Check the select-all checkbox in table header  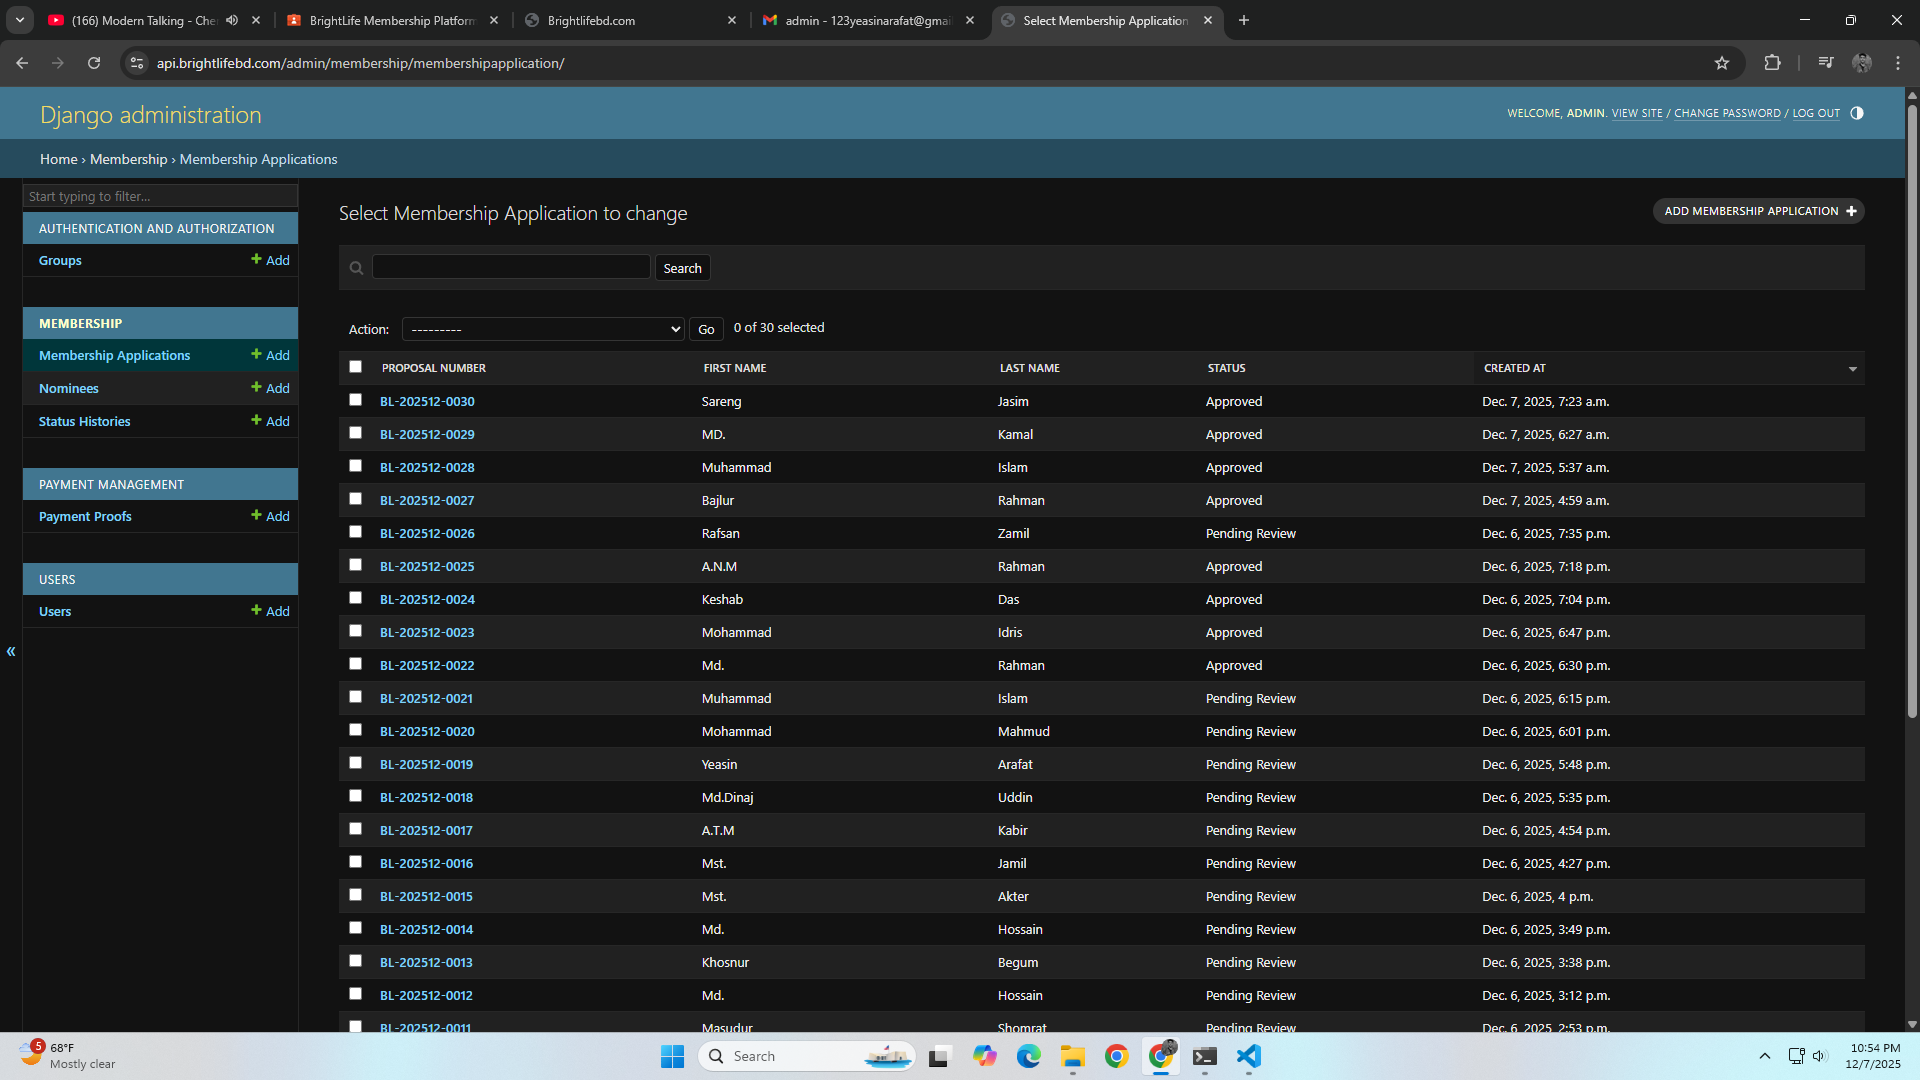355,367
